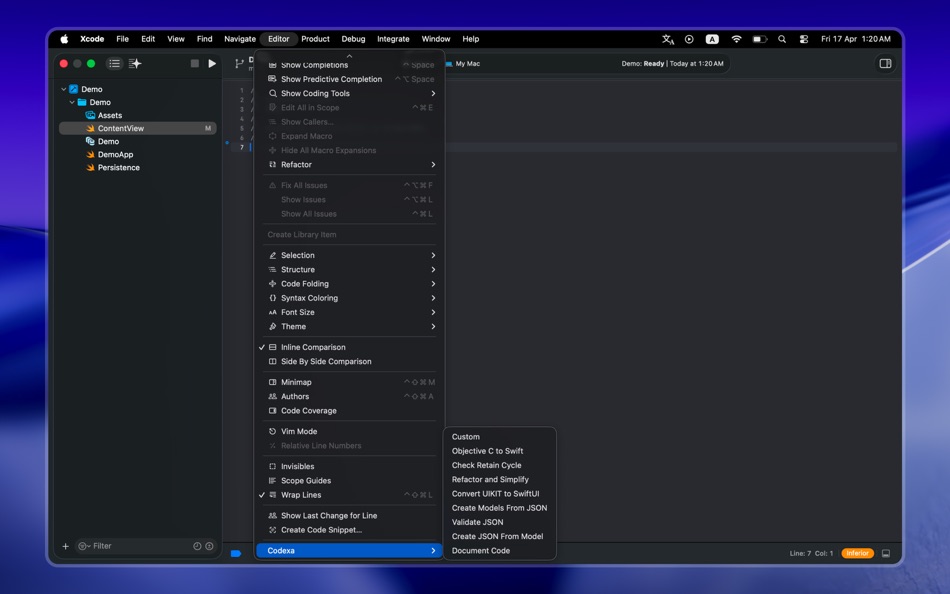950x594 pixels.
Task: Disable Wrap Lines option
Action: click(350, 495)
